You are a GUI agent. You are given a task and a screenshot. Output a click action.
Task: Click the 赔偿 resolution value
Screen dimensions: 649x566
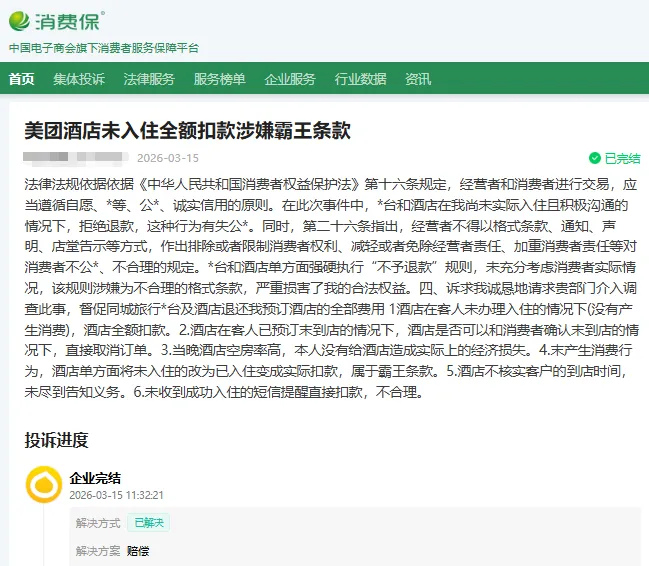(138, 551)
